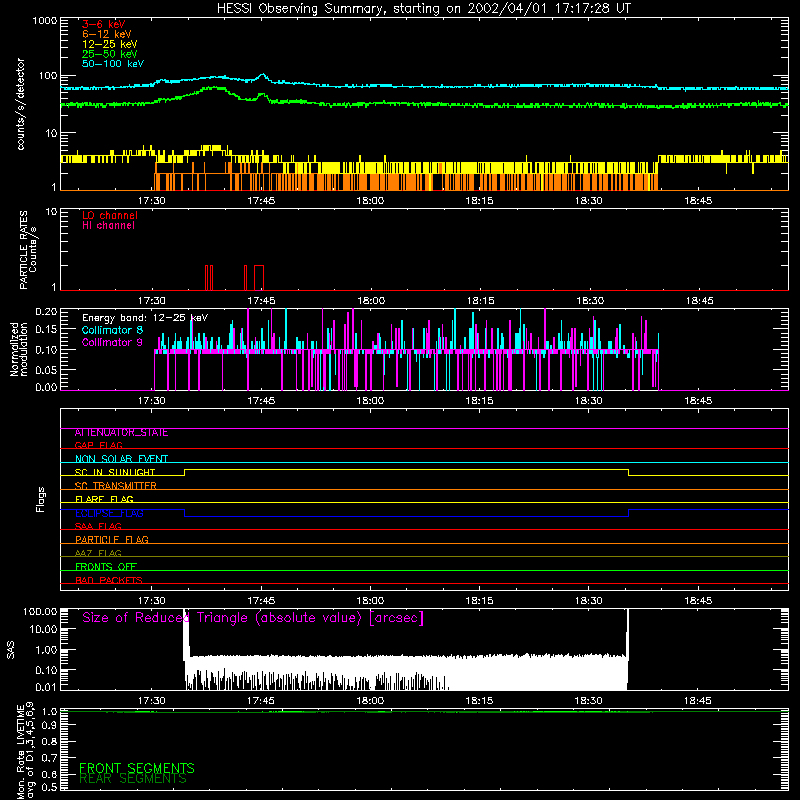Click the vertical 'Flags' axis label

(41, 499)
